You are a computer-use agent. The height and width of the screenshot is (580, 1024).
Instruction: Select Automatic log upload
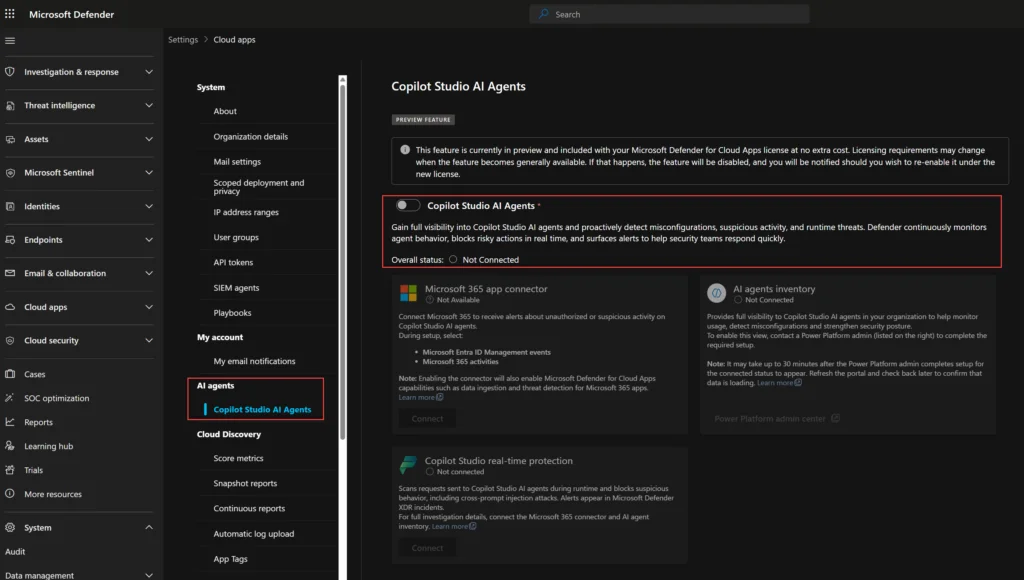click(254, 534)
